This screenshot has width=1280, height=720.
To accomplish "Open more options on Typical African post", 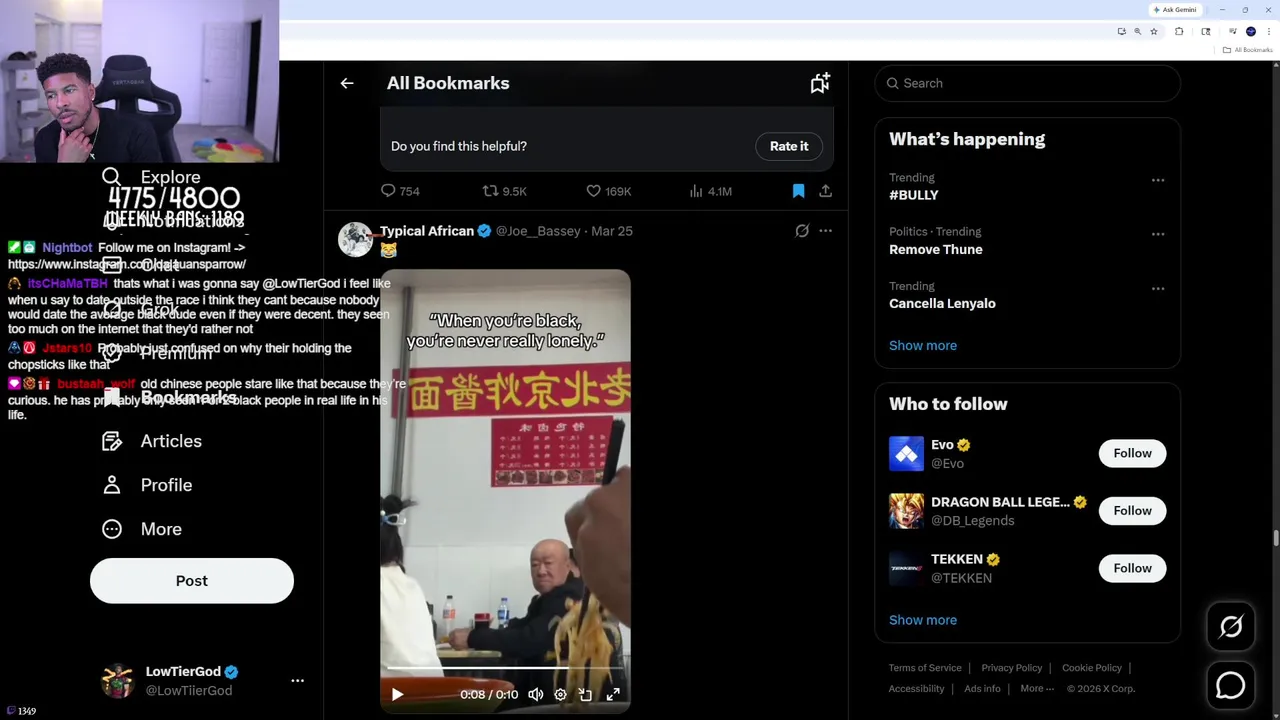I will tap(825, 231).
